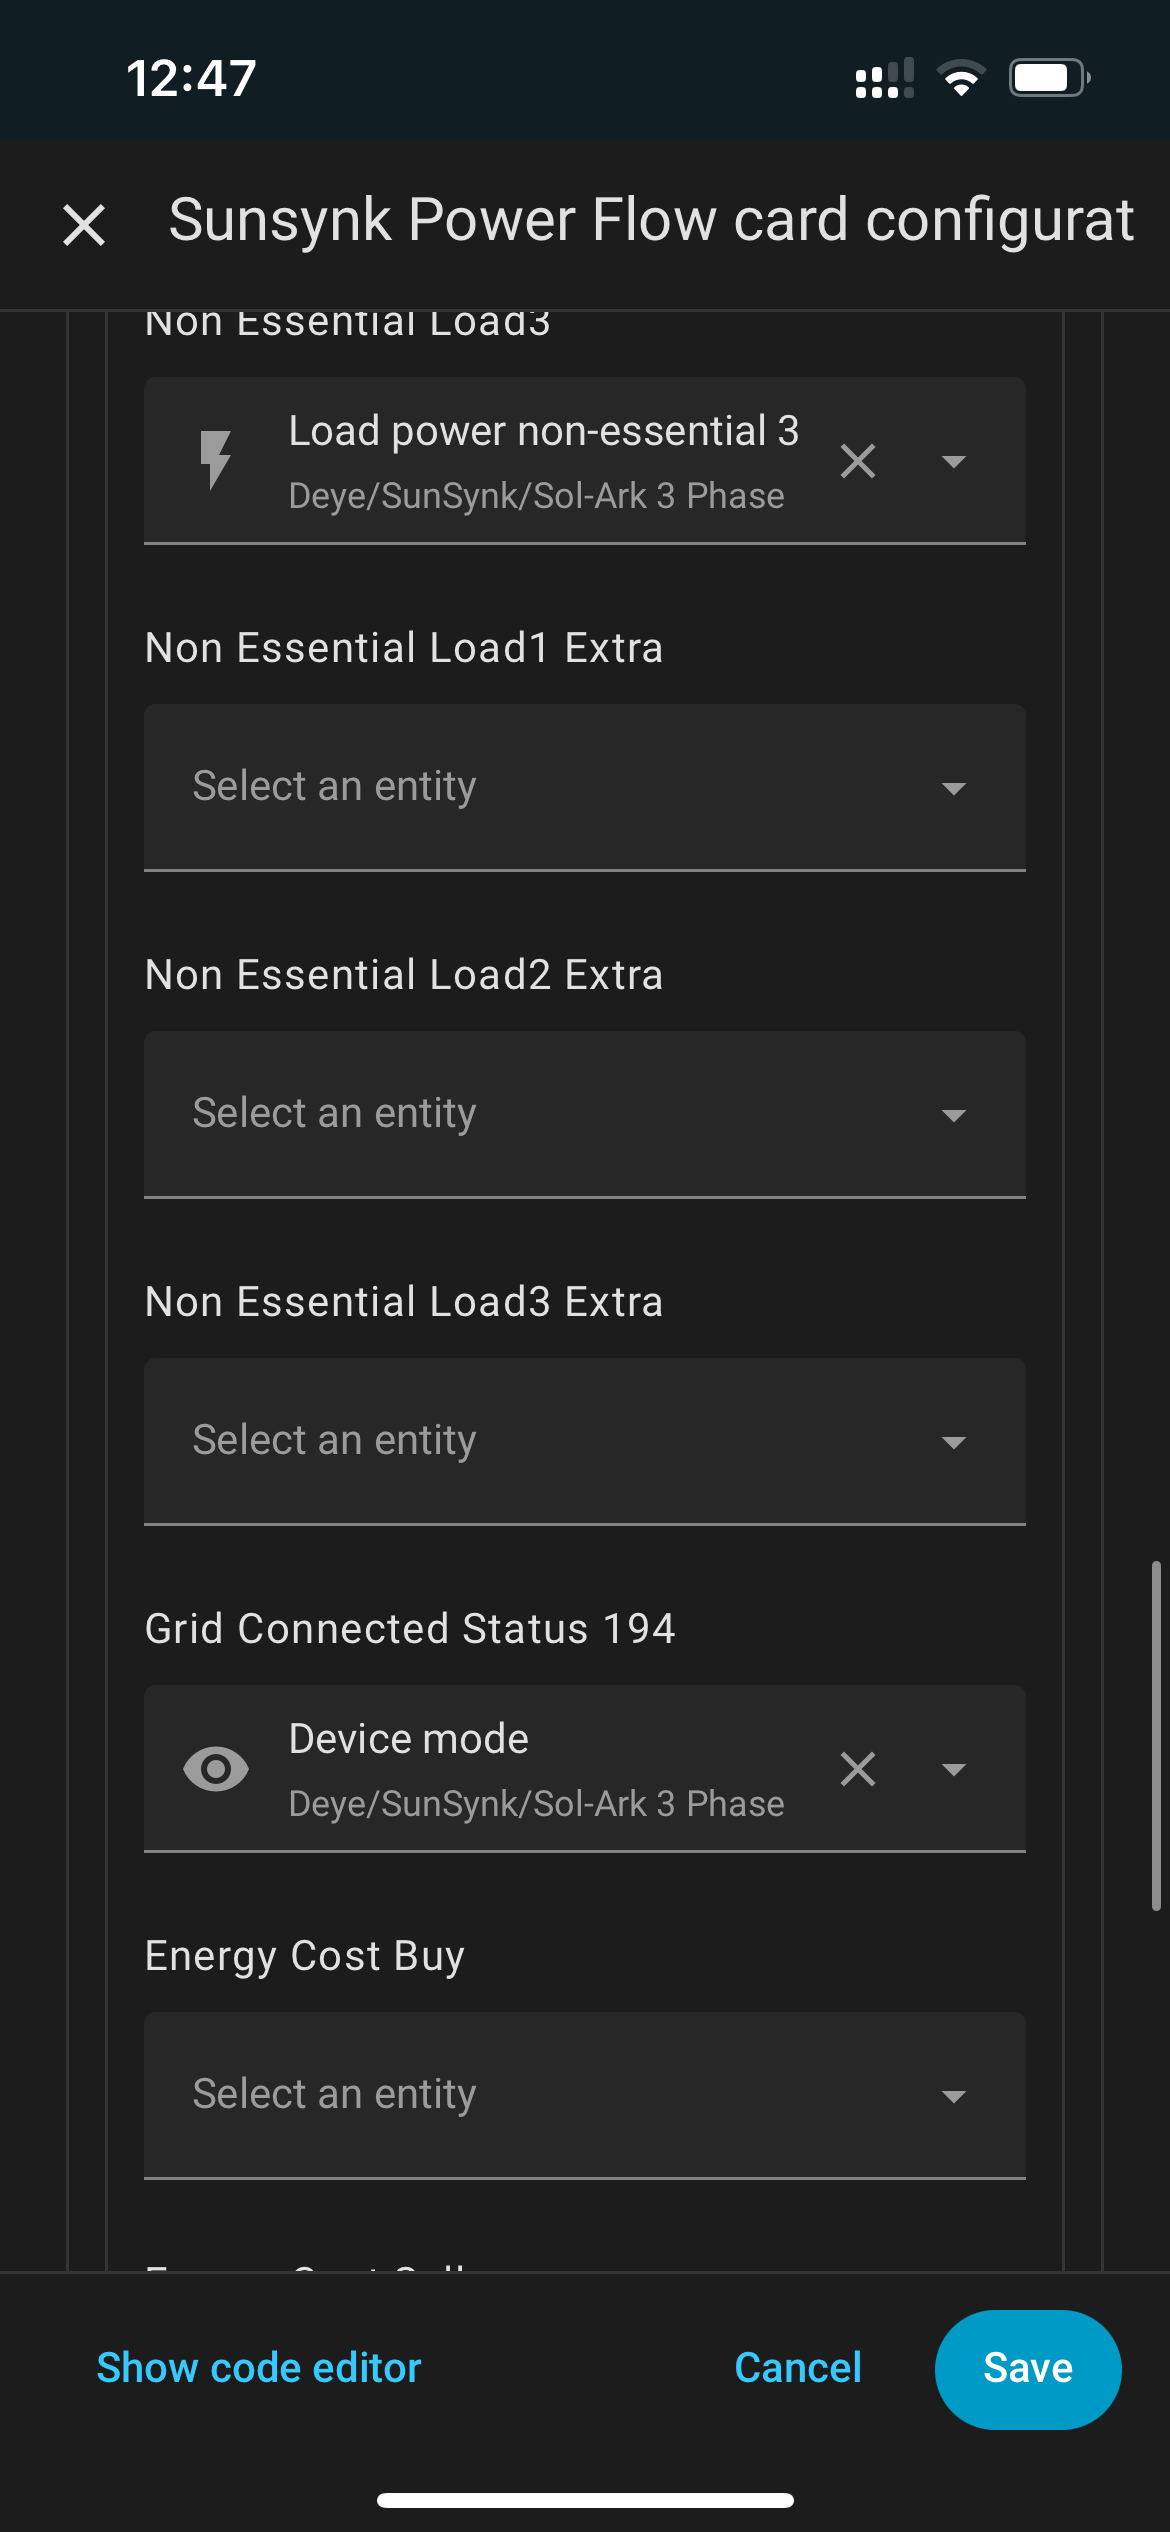Image resolution: width=1170 pixels, height=2532 pixels.
Task: Click the lightning bolt icon for Load power
Action: [215, 461]
